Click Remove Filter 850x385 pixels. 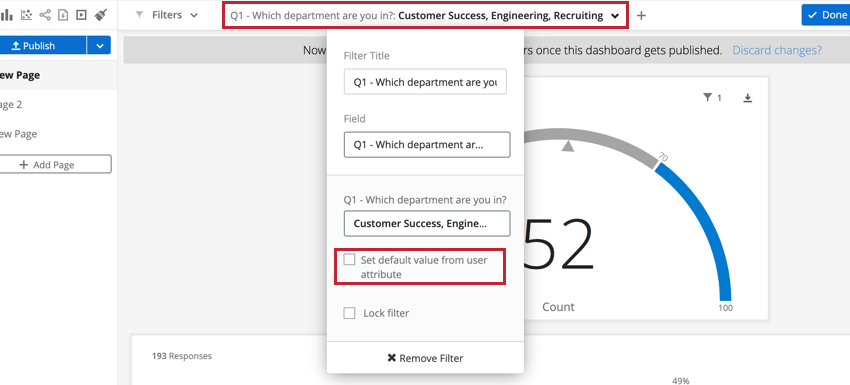click(x=425, y=358)
